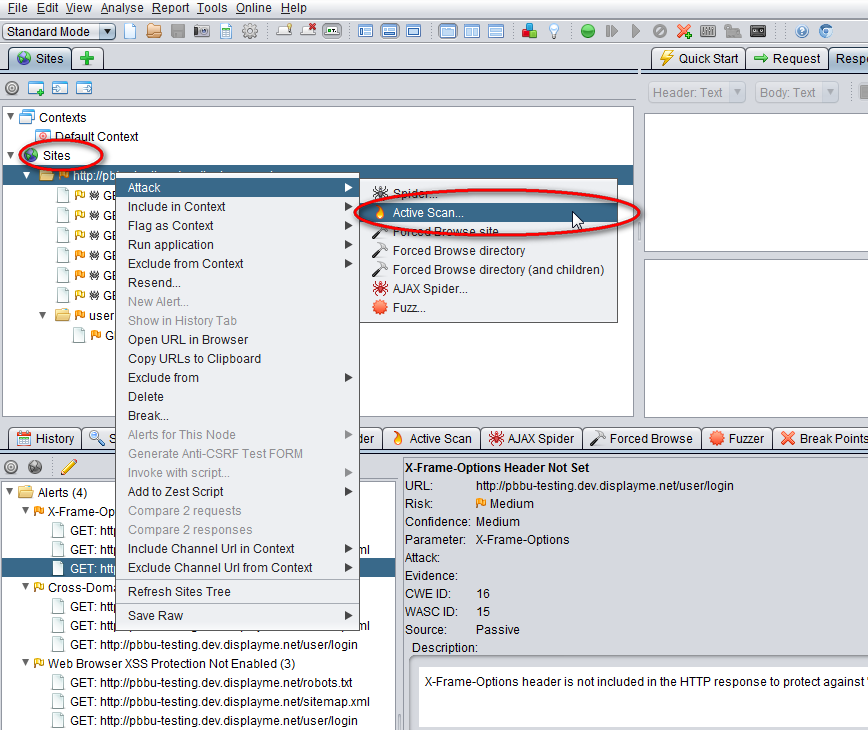The width and height of the screenshot is (868, 730).
Task: Click the green break toggle circle
Action: point(588,31)
